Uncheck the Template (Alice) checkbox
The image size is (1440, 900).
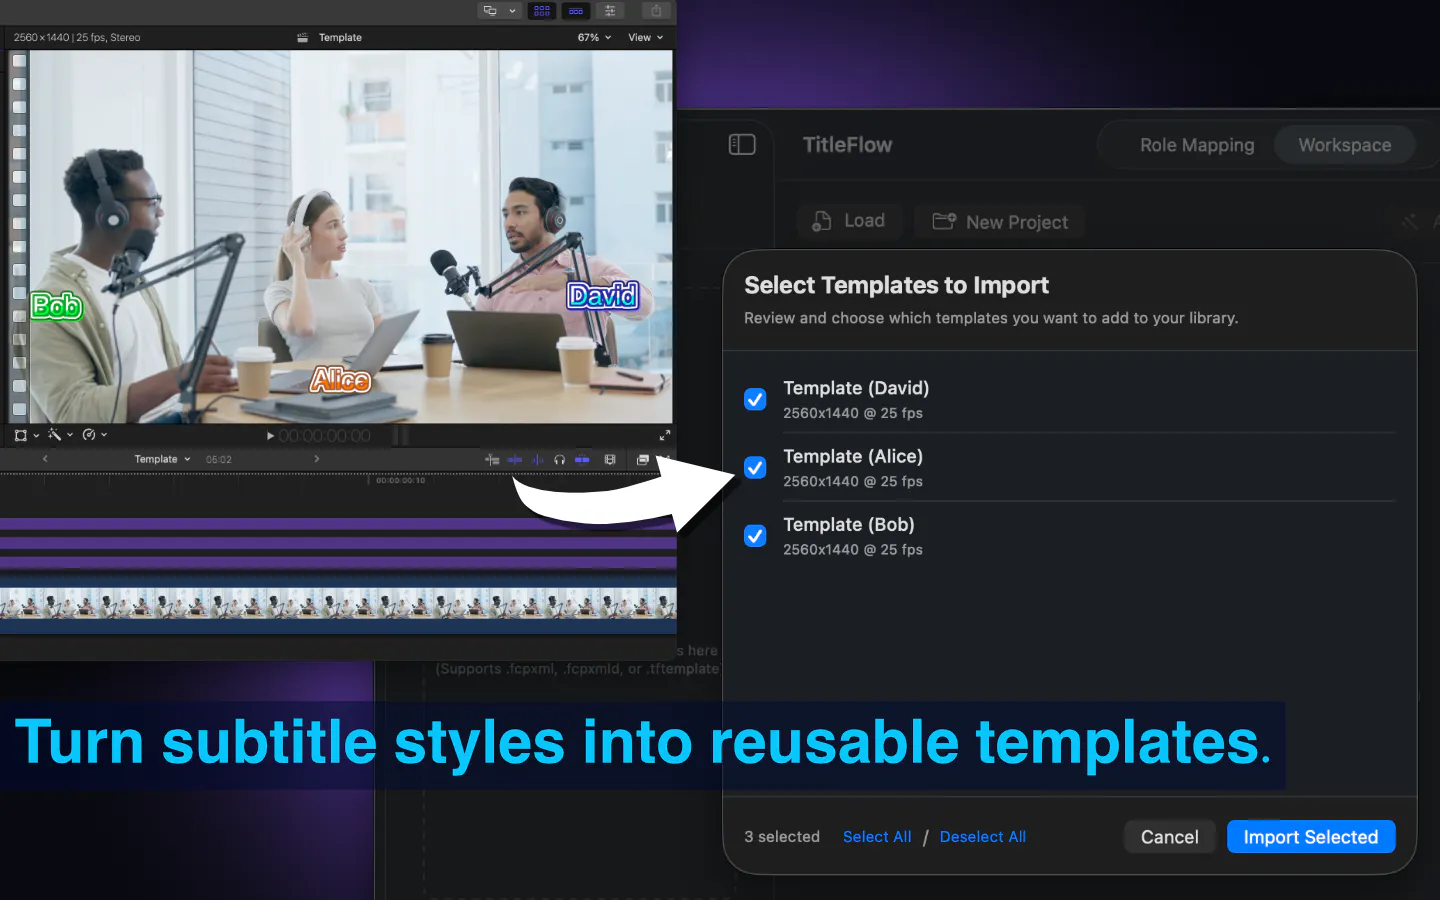pyautogui.click(x=756, y=467)
